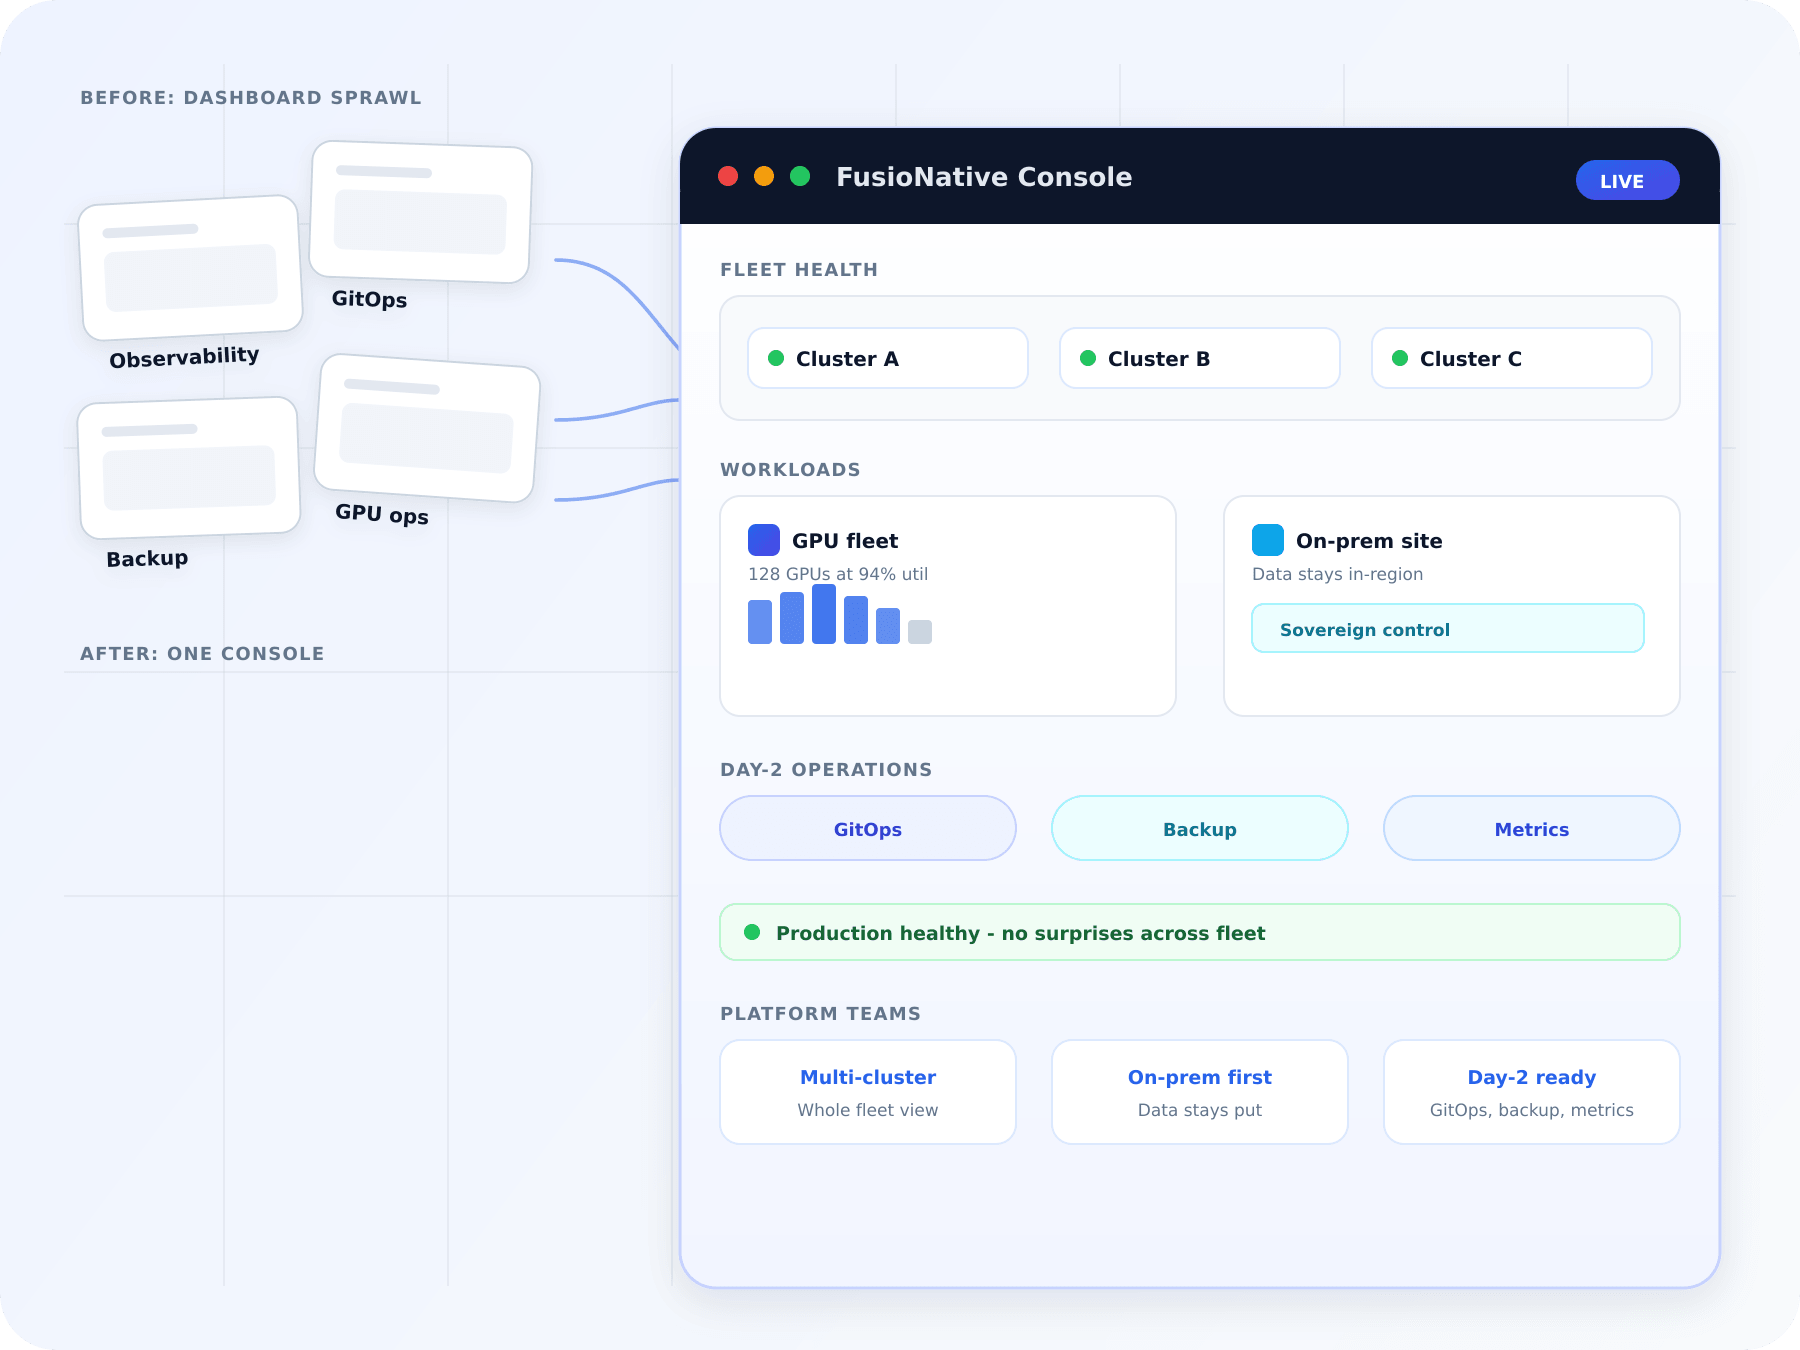Image resolution: width=1800 pixels, height=1350 pixels.
Task: Click the On-prem site cyan icon
Action: point(1268,540)
